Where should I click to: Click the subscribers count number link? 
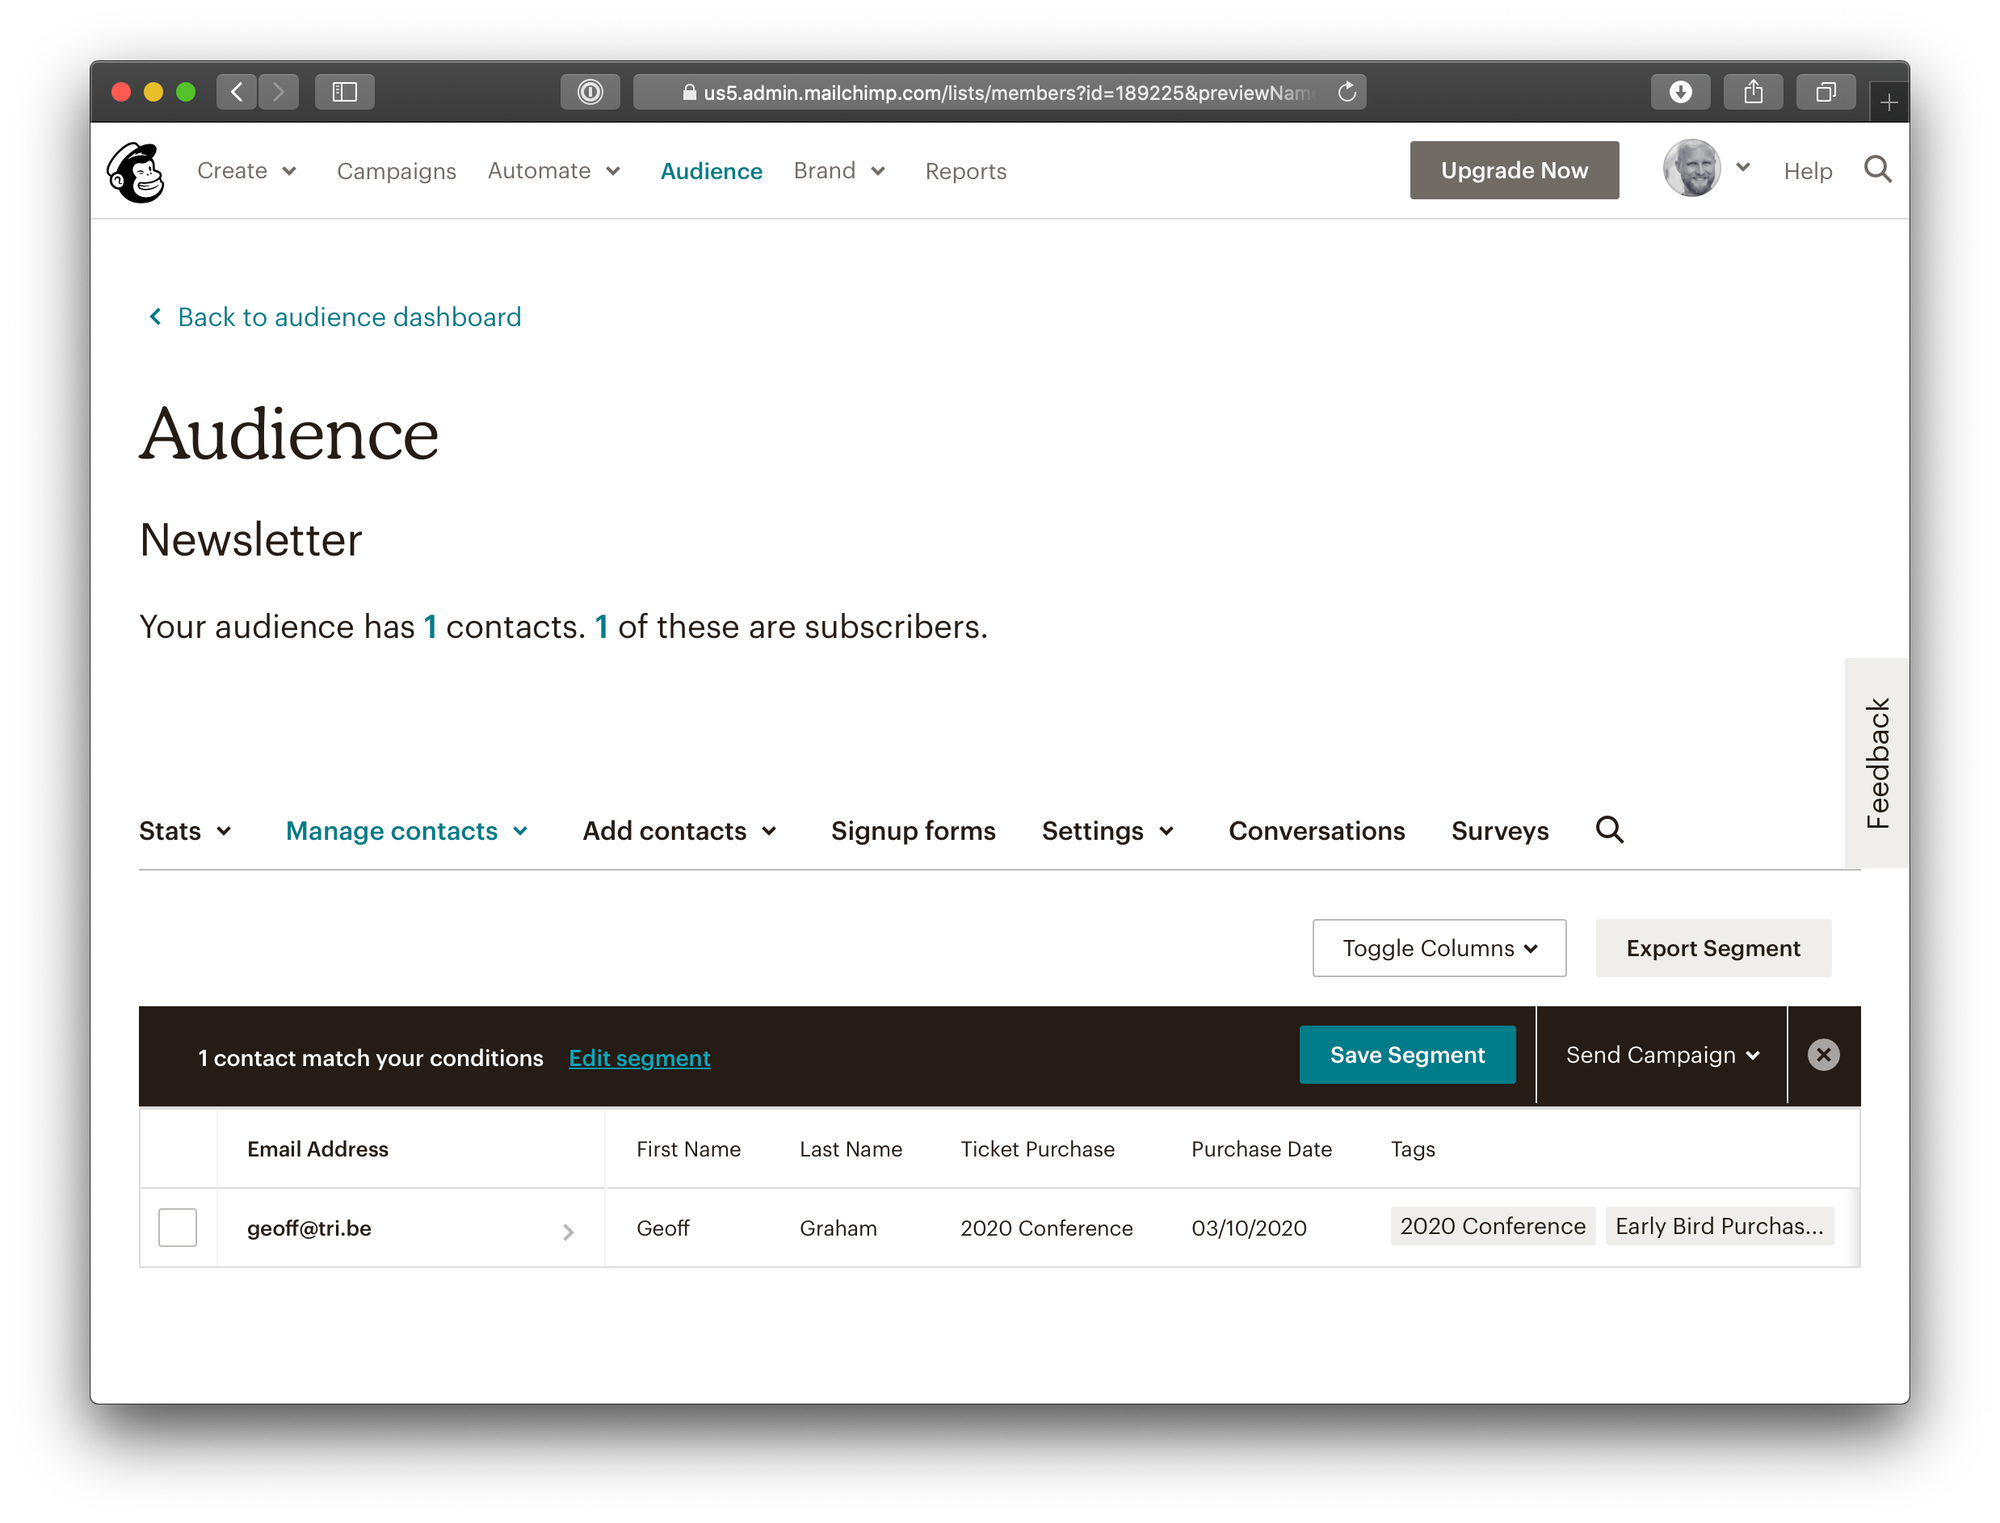pos(602,626)
